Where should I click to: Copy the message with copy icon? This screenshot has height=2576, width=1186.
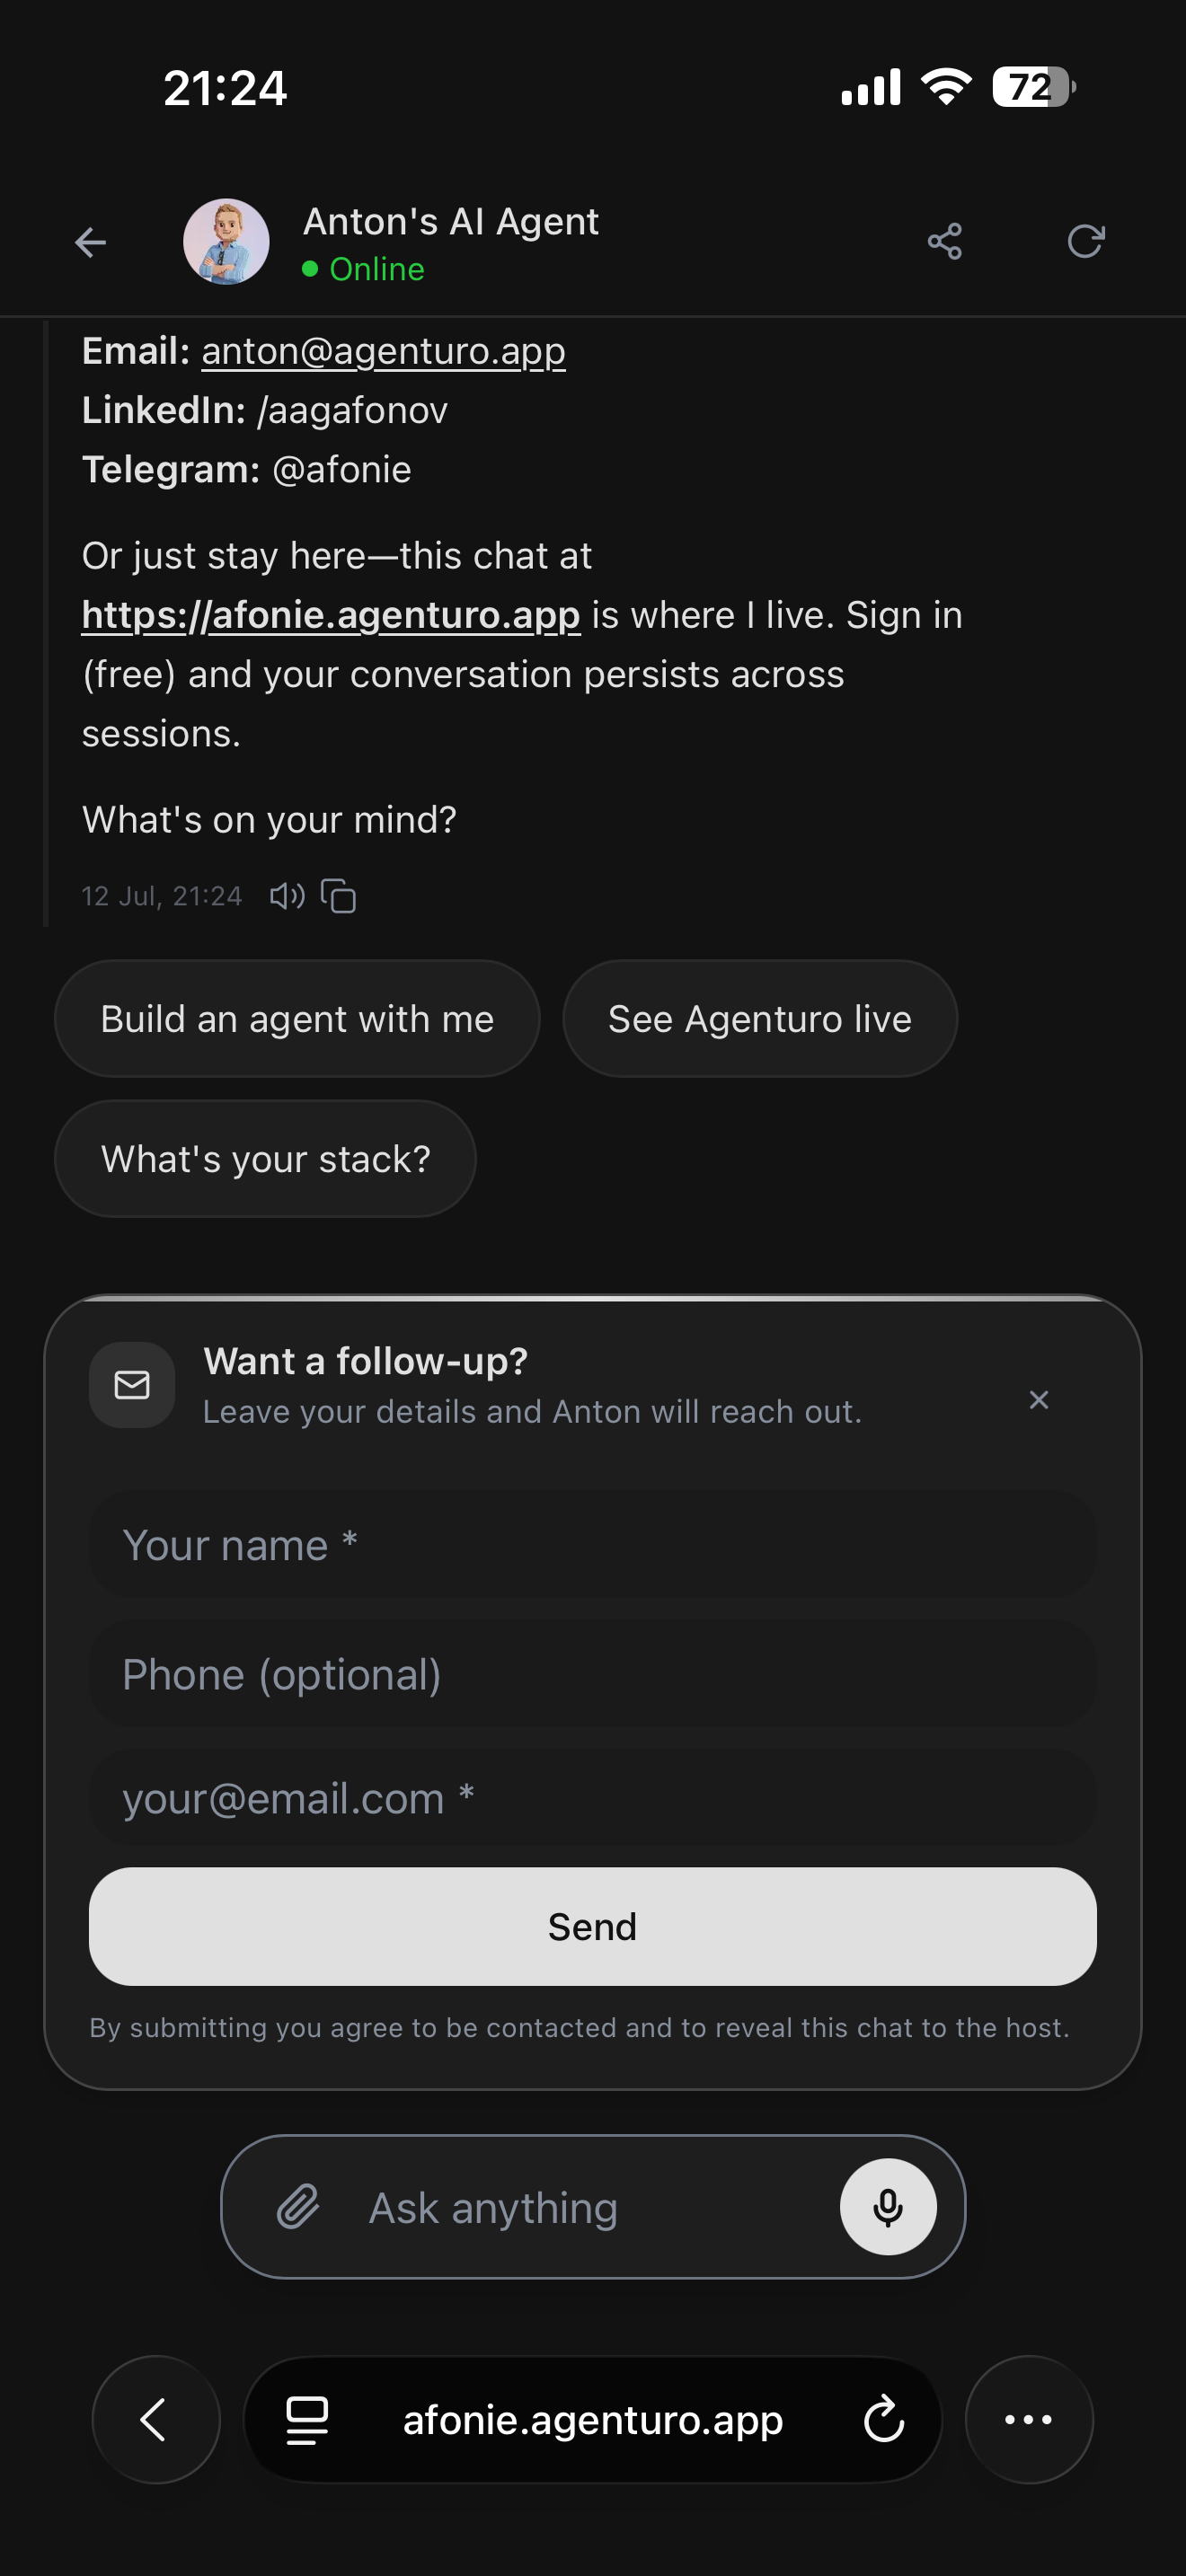[338, 895]
